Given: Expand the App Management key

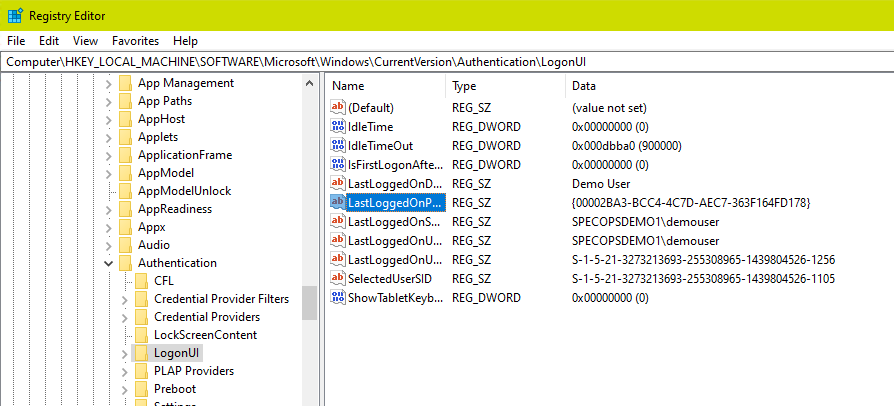Looking at the screenshot, I should point(108,83).
